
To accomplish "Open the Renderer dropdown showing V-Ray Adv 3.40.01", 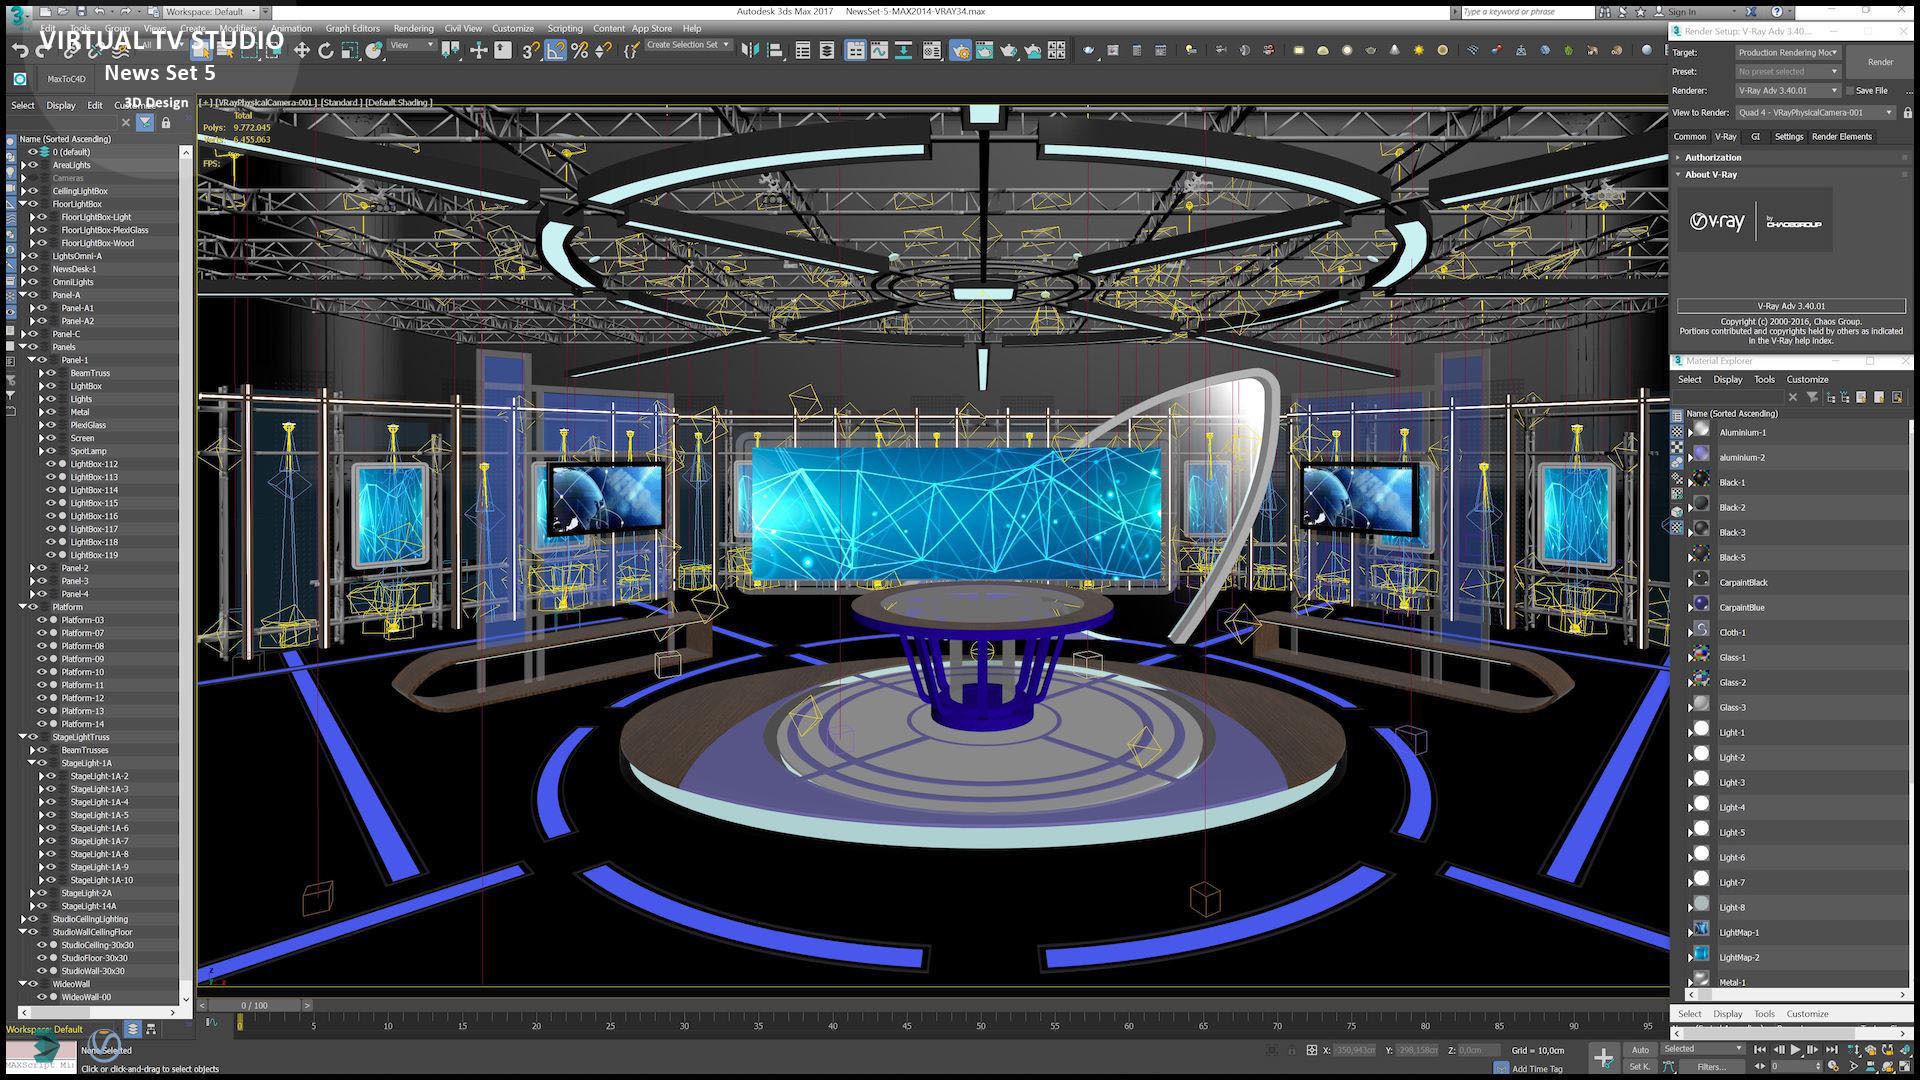I will tap(1788, 91).
